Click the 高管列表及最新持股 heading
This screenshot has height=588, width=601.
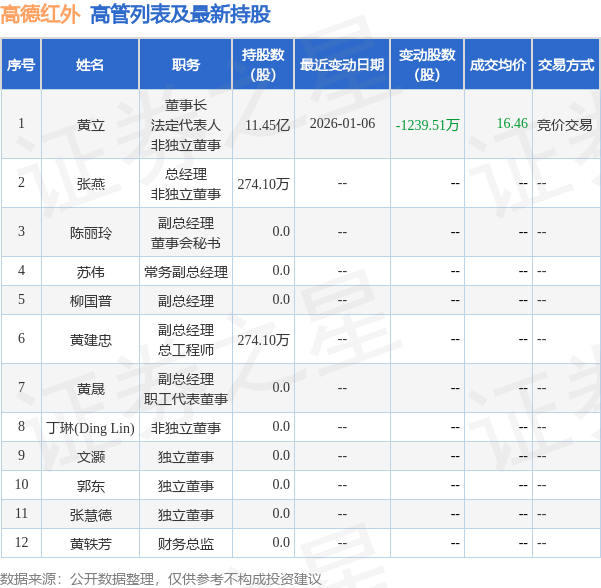click(181, 15)
